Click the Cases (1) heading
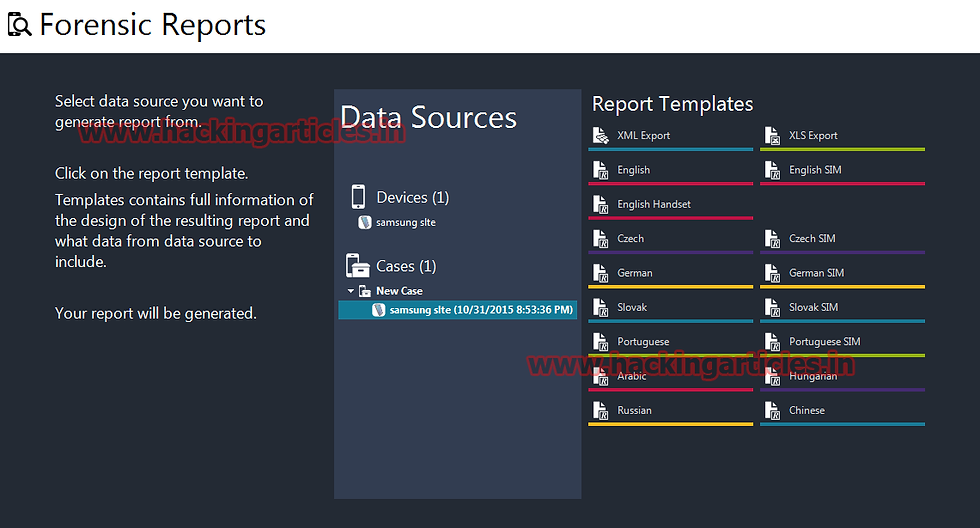 click(406, 266)
